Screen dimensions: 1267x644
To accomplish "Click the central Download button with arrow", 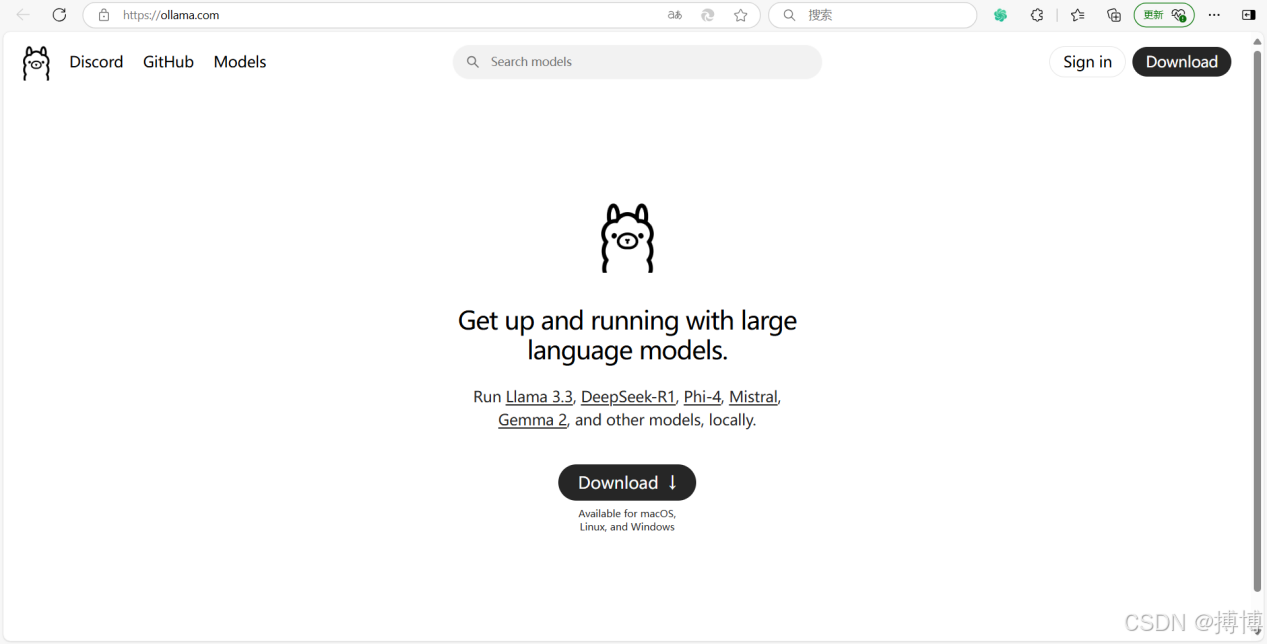I will 627,483.
